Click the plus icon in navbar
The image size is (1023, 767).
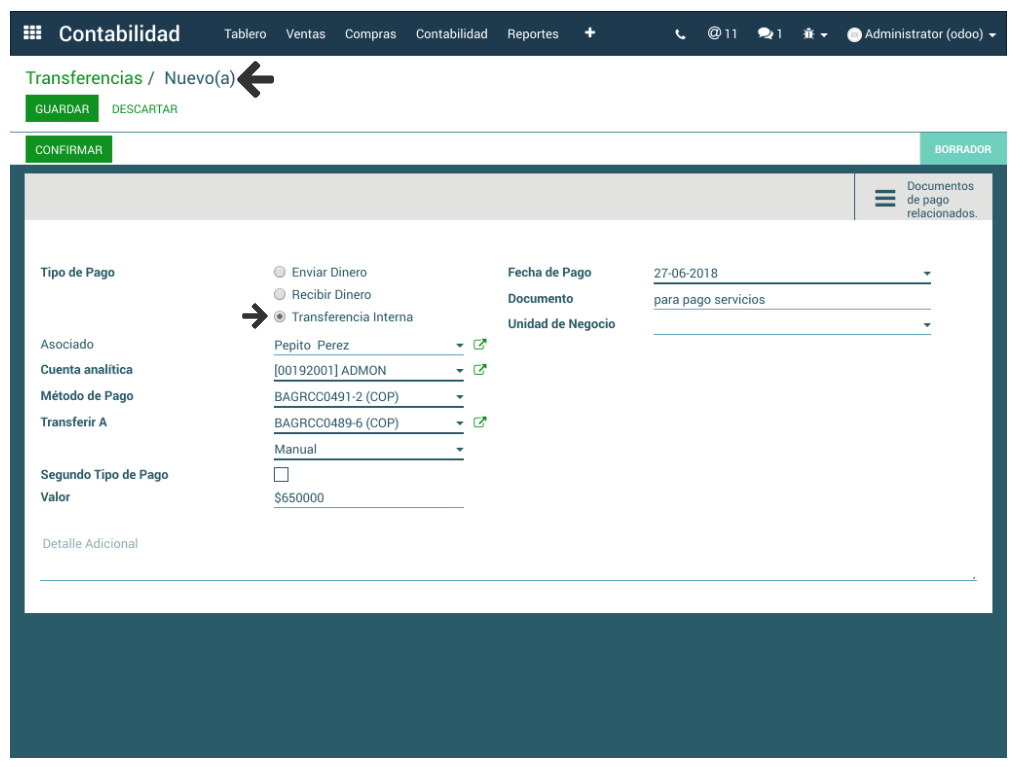click(x=590, y=33)
